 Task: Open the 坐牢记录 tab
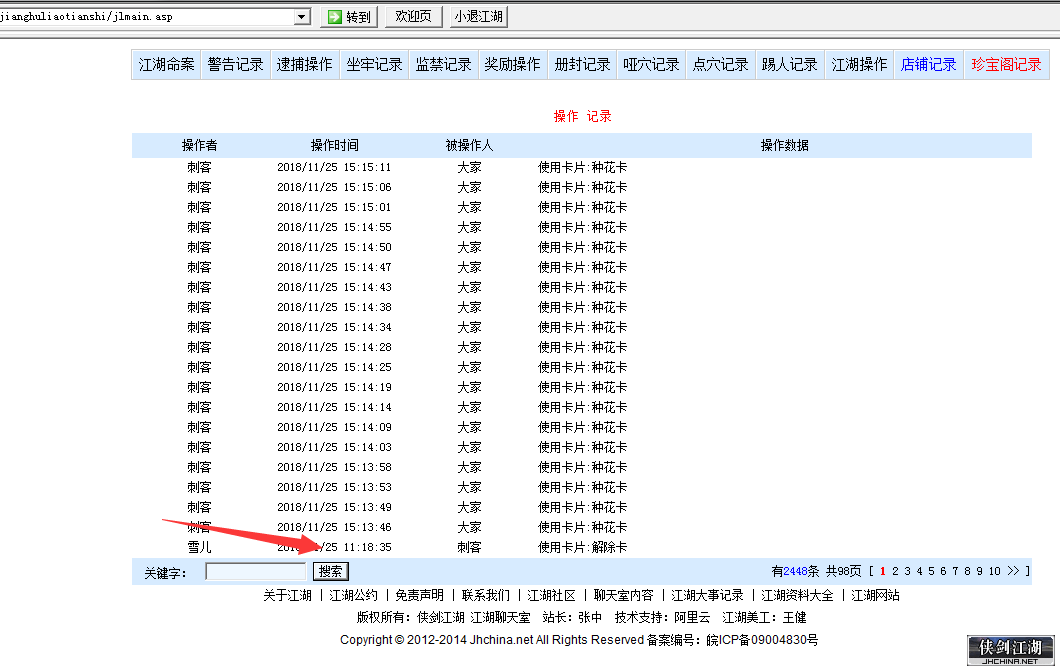374,65
